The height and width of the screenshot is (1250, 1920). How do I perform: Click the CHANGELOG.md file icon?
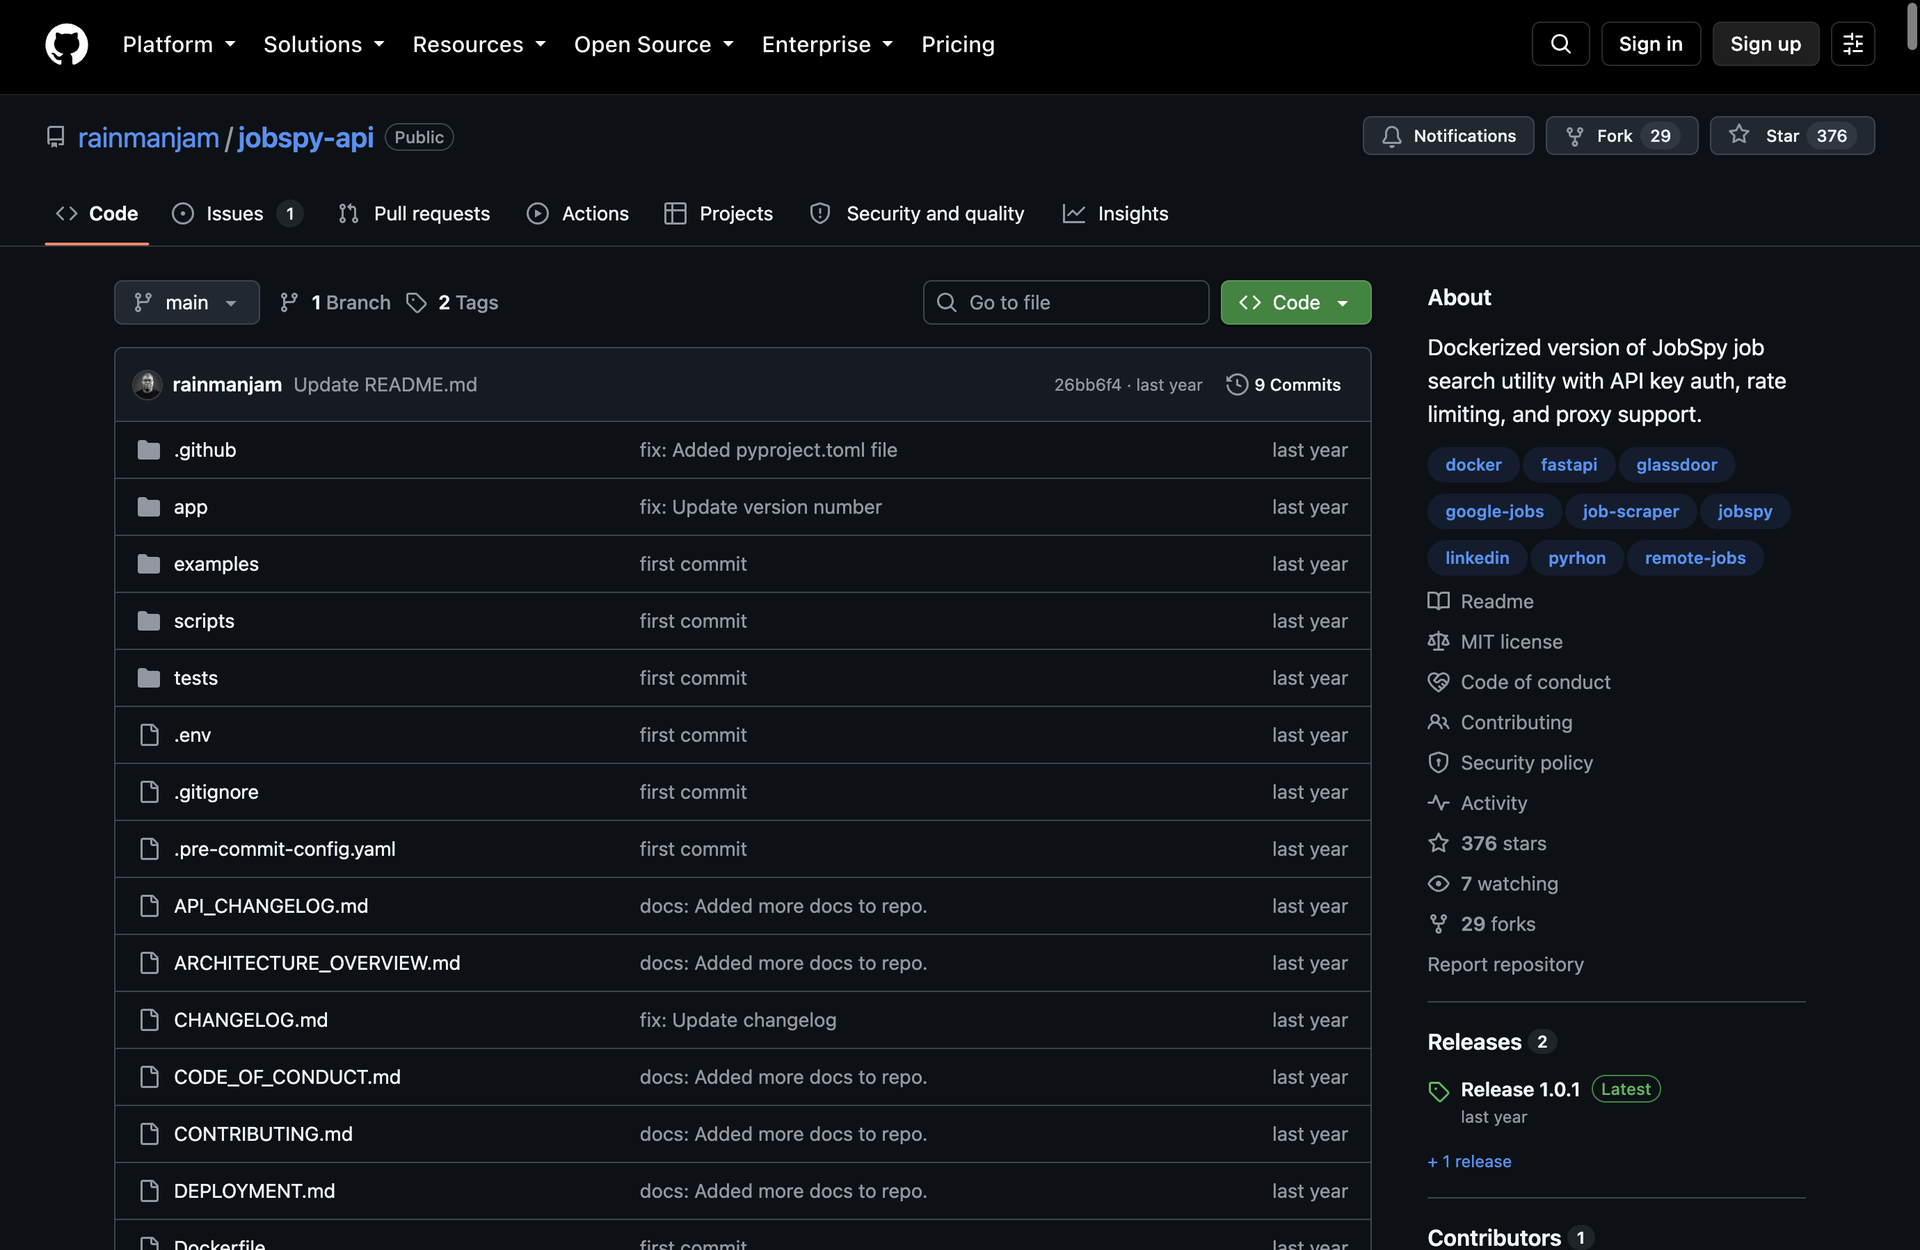(x=149, y=1020)
